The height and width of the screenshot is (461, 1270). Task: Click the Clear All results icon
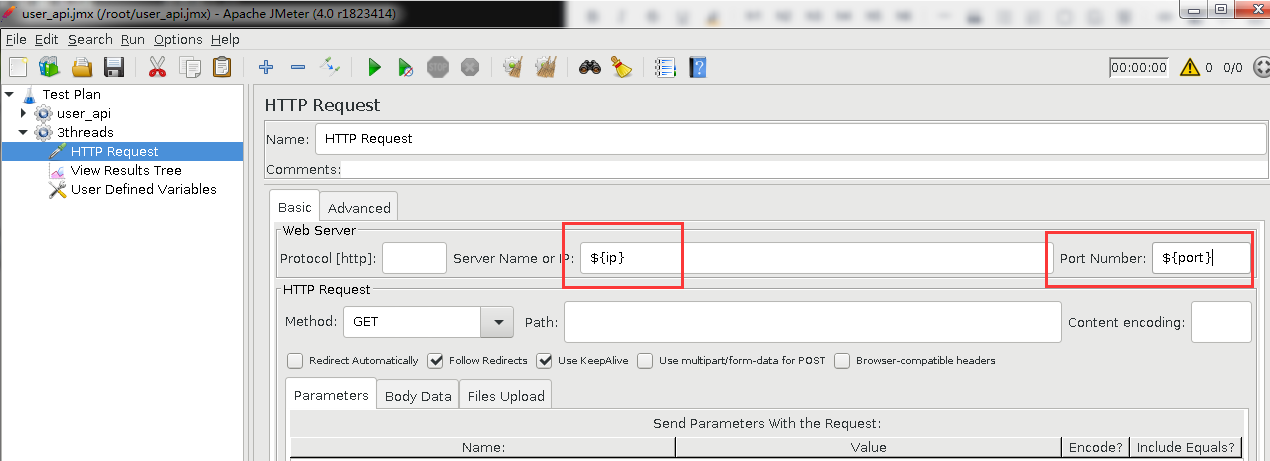pos(545,67)
